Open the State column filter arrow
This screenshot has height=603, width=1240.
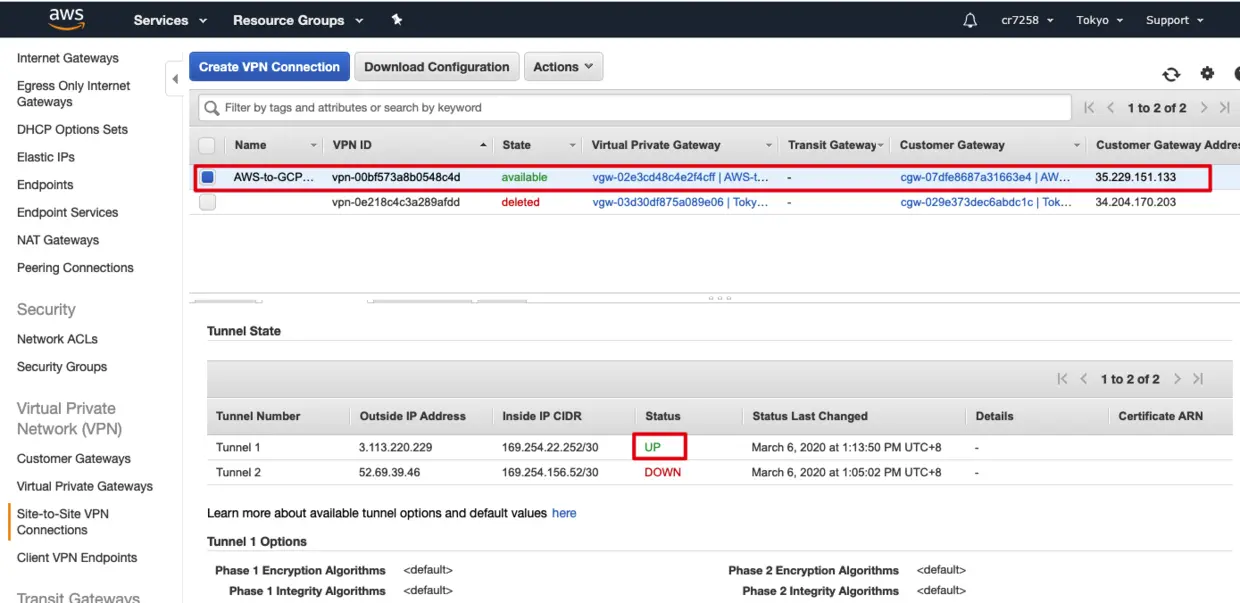[572, 145]
